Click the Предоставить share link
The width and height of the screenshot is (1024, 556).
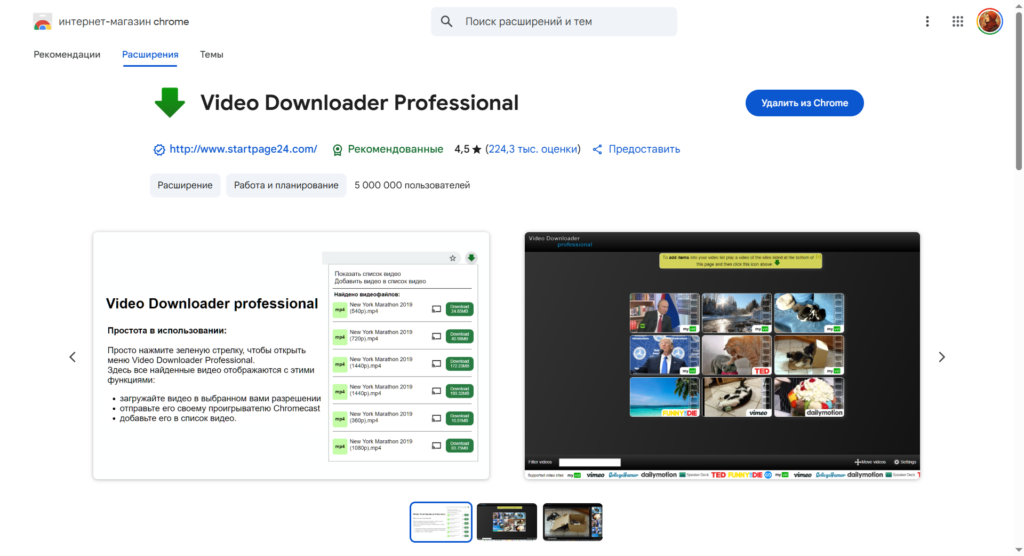(x=644, y=149)
